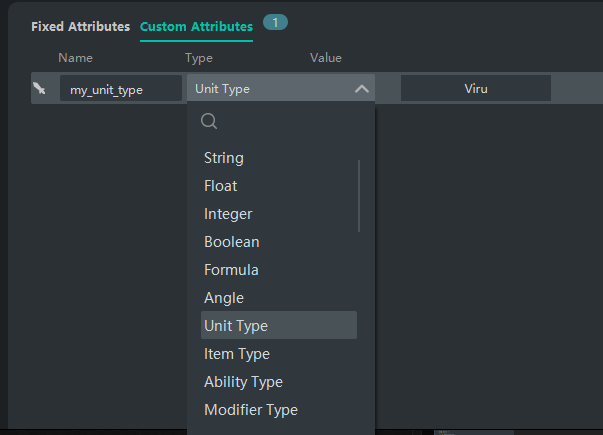Pick the Integer type option
This screenshot has width=603, height=435.
coord(228,214)
